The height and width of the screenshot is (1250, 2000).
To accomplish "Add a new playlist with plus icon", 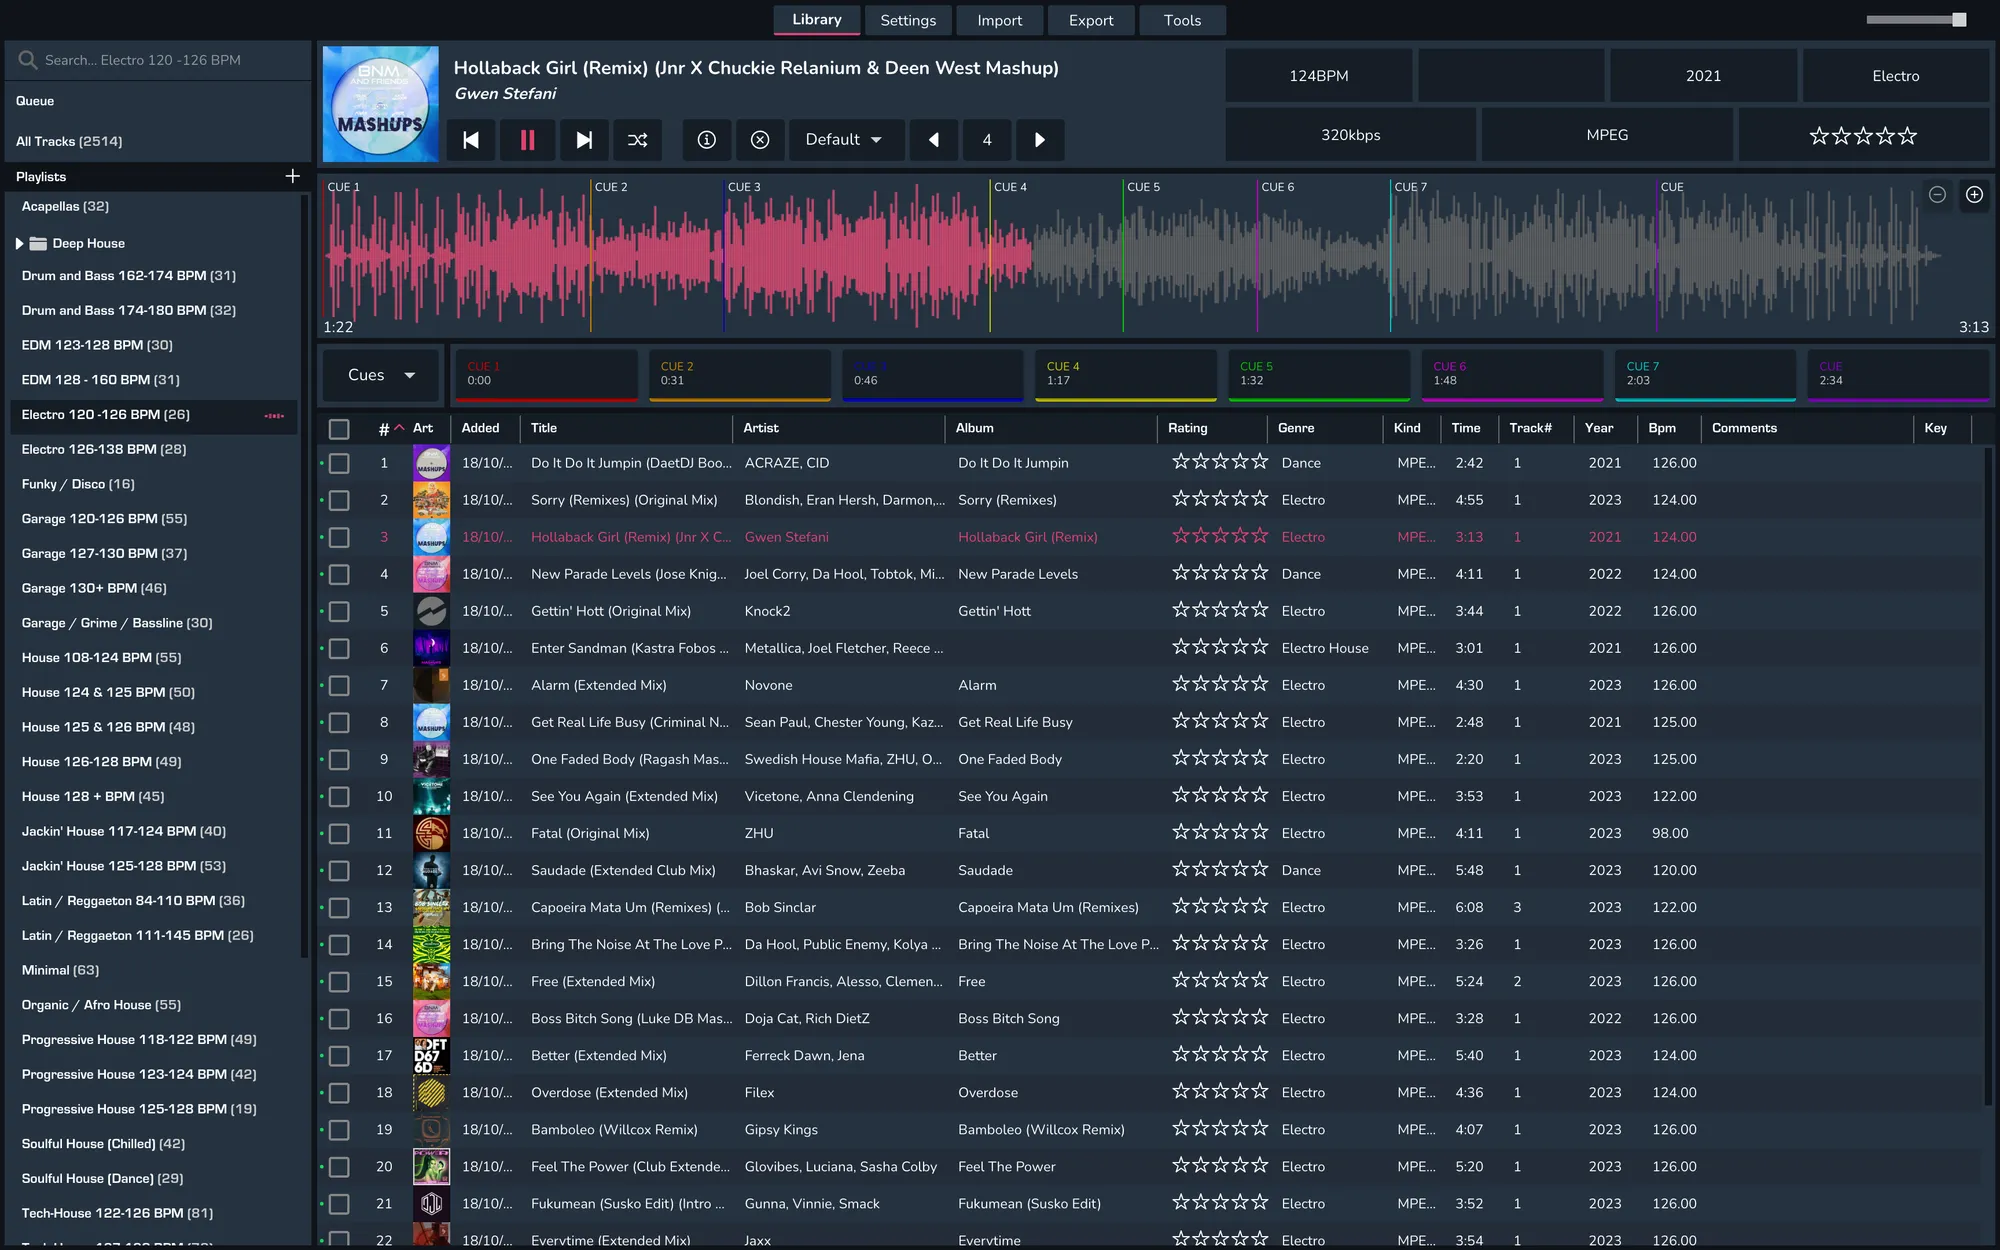I will (x=292, y=176).
